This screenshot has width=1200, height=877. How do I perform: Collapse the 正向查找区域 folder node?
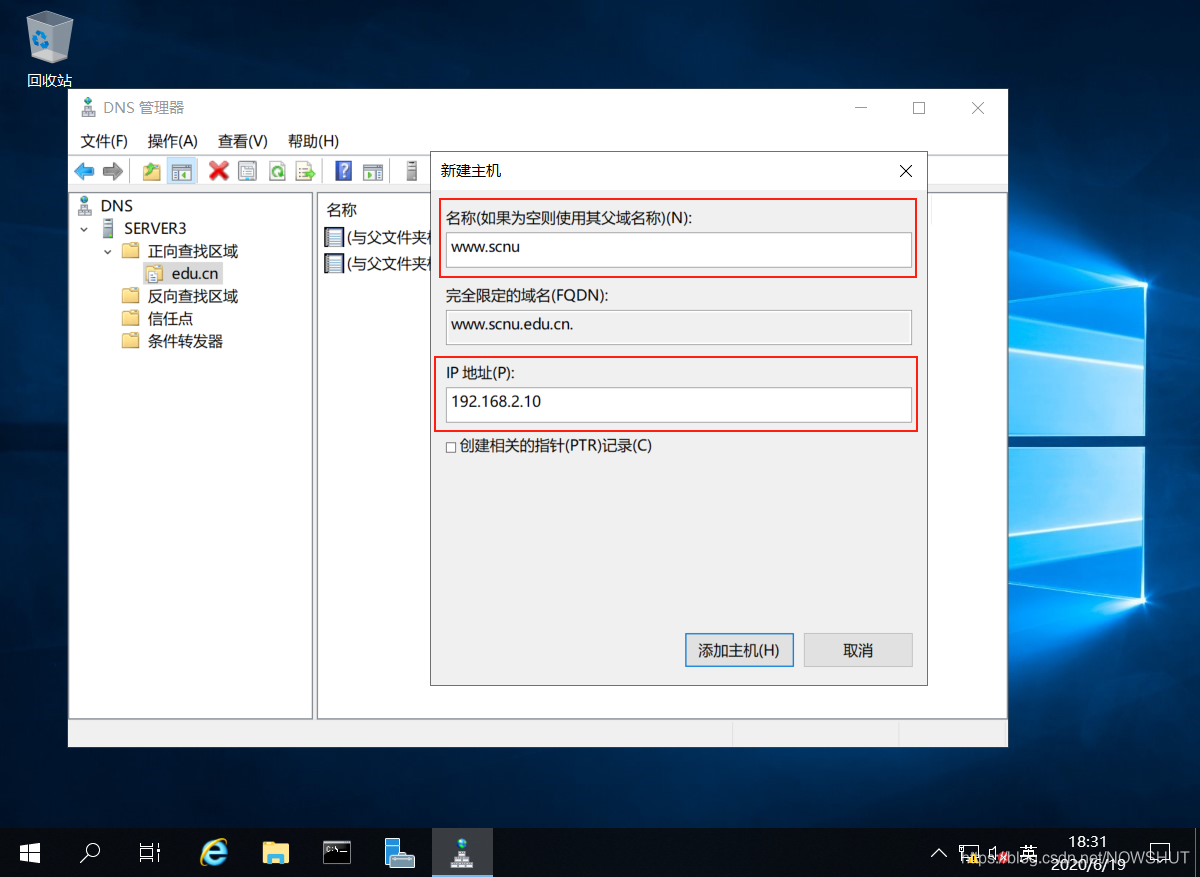point(108,252)
